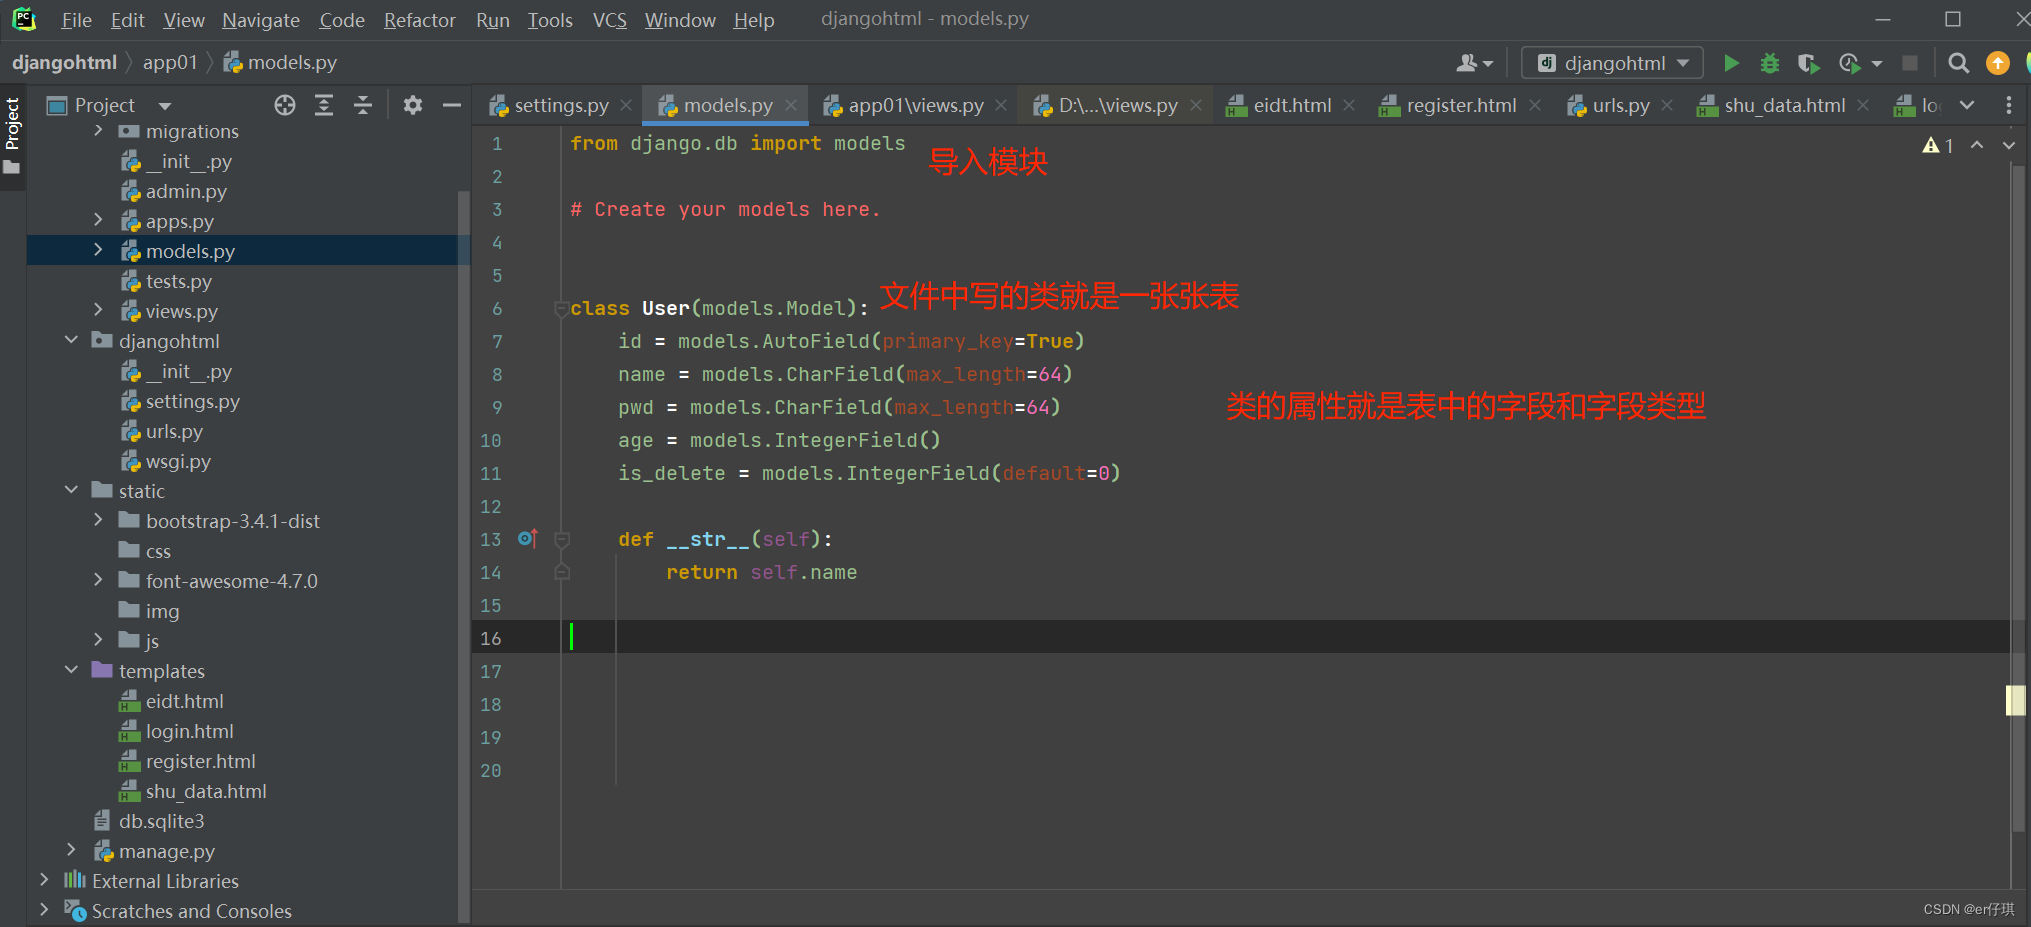Select tests.py in the project tree
Viewport: 2031px width, 927px height.
tap(178, 281)
